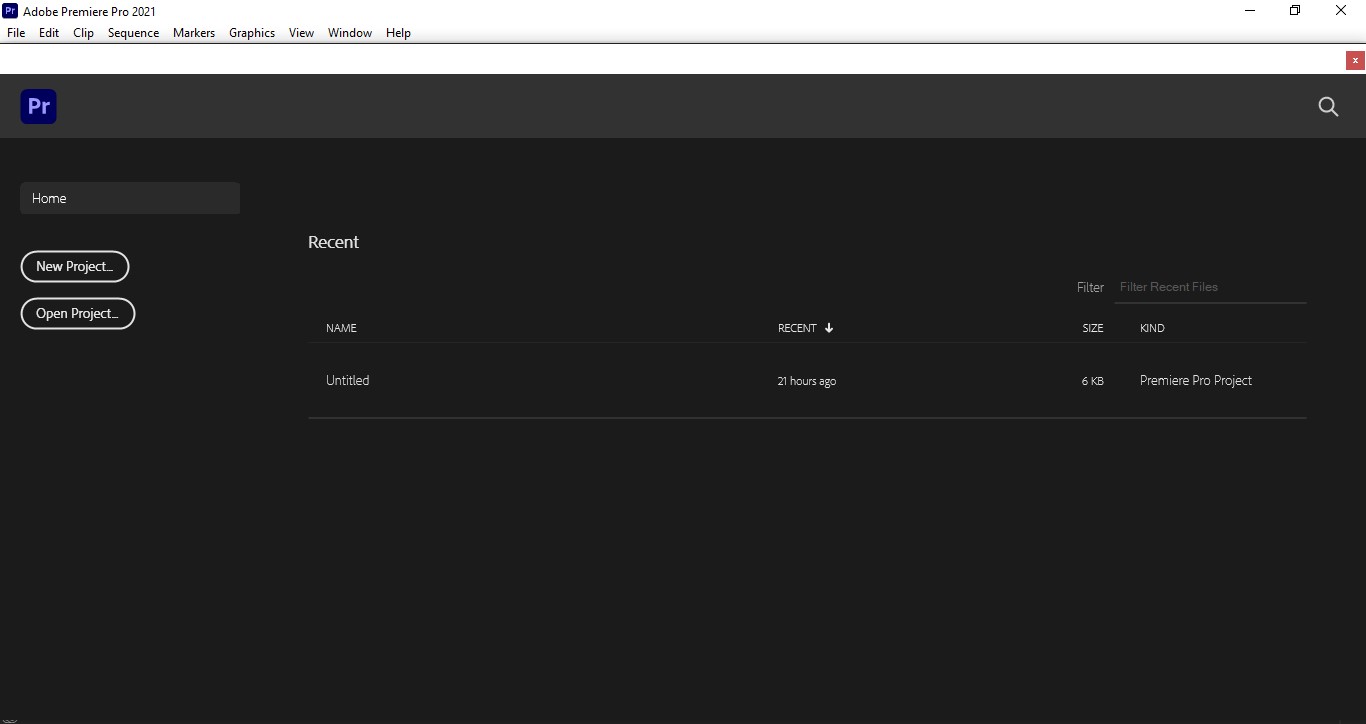Open the Help menu
1366x724 pixels.
click(398, 33)
